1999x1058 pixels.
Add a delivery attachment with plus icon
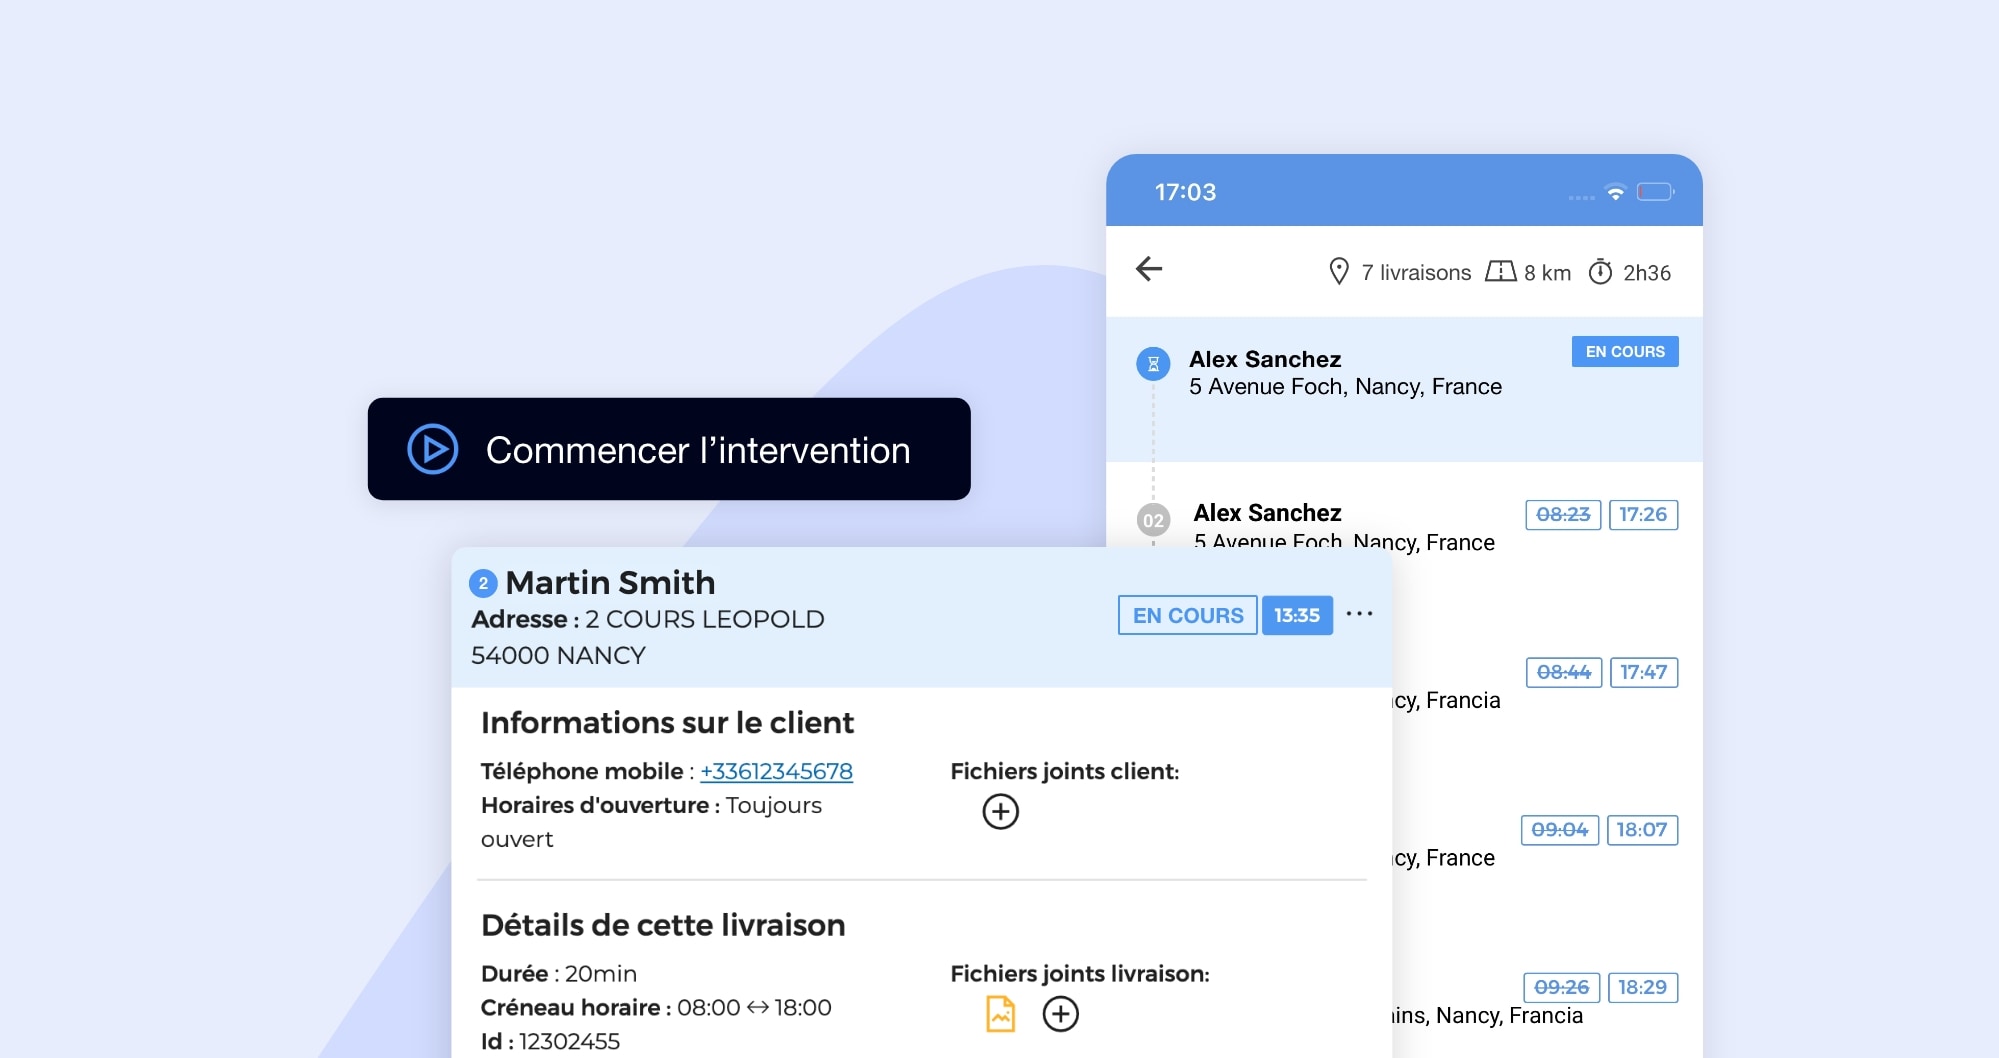click(x=1060, y=1014)
